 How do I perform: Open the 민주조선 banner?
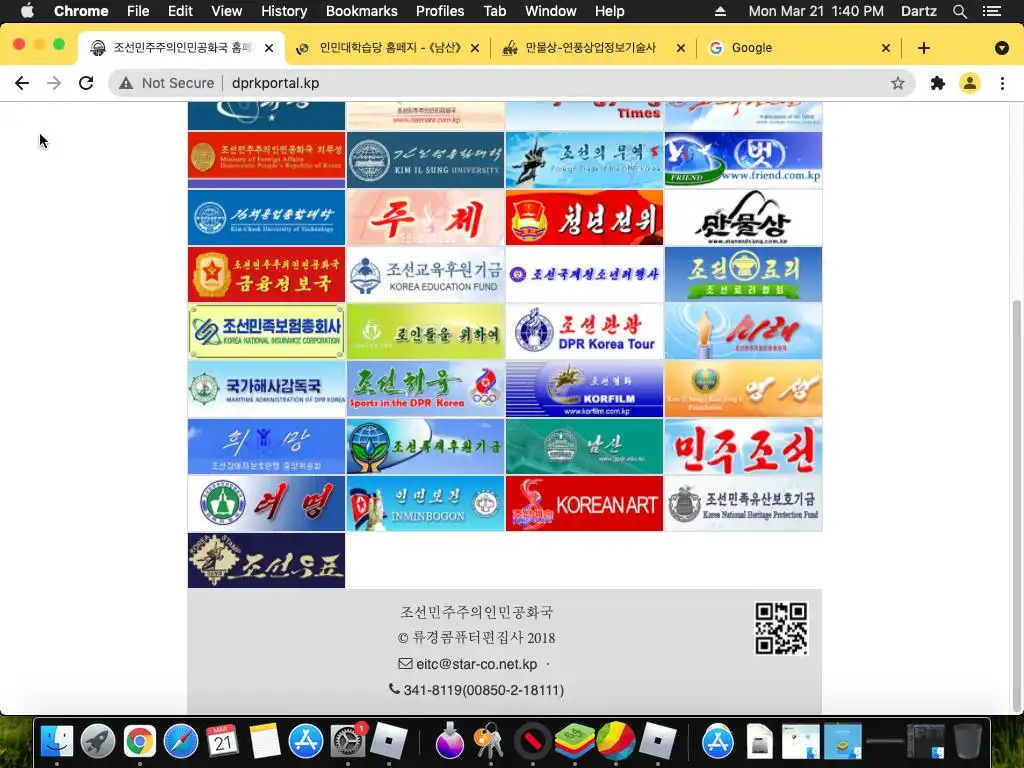pyautogui.click(x=743, y=447)
